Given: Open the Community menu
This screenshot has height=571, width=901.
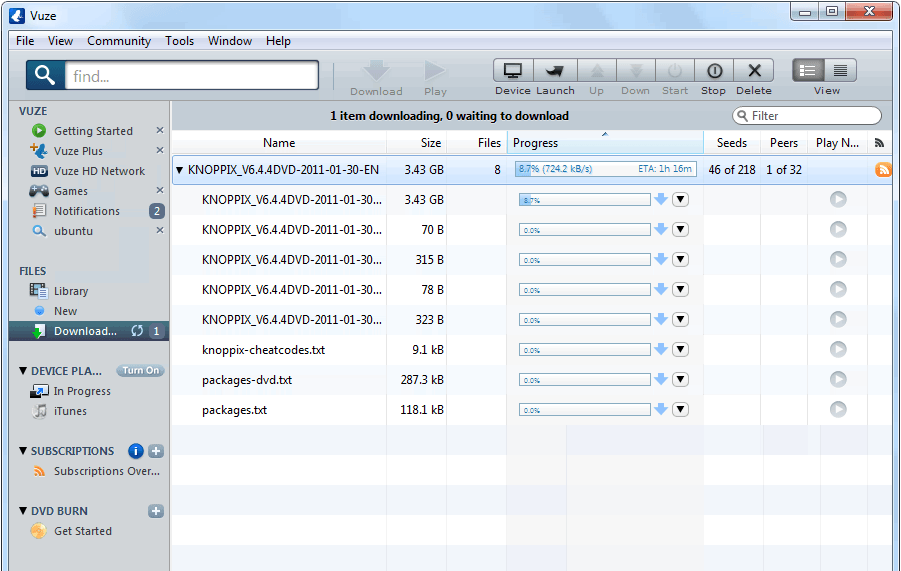Looking at the screenshot, I should (119, 41).
